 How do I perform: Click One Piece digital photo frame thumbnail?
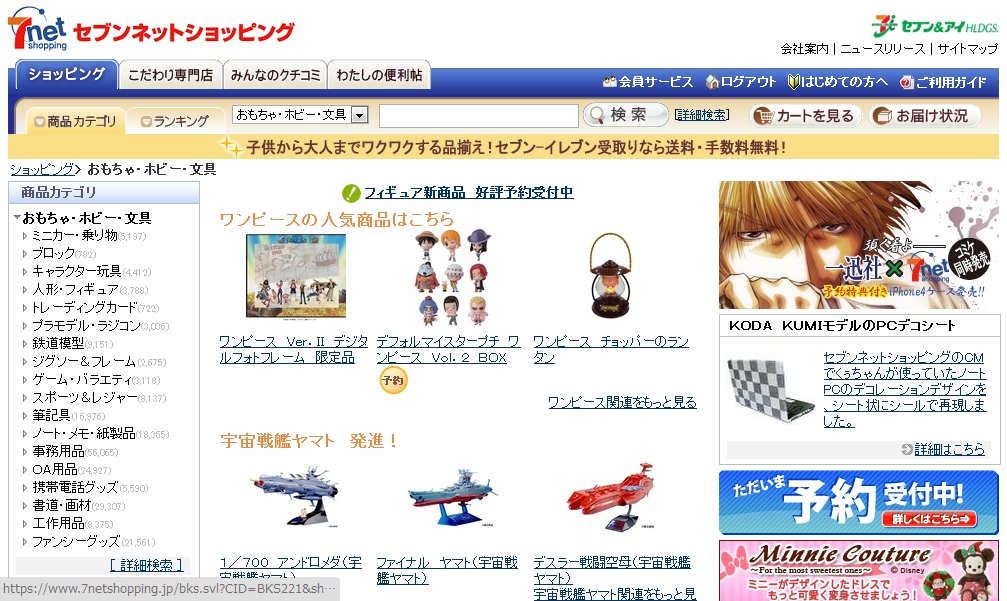[x=296, y=276]
